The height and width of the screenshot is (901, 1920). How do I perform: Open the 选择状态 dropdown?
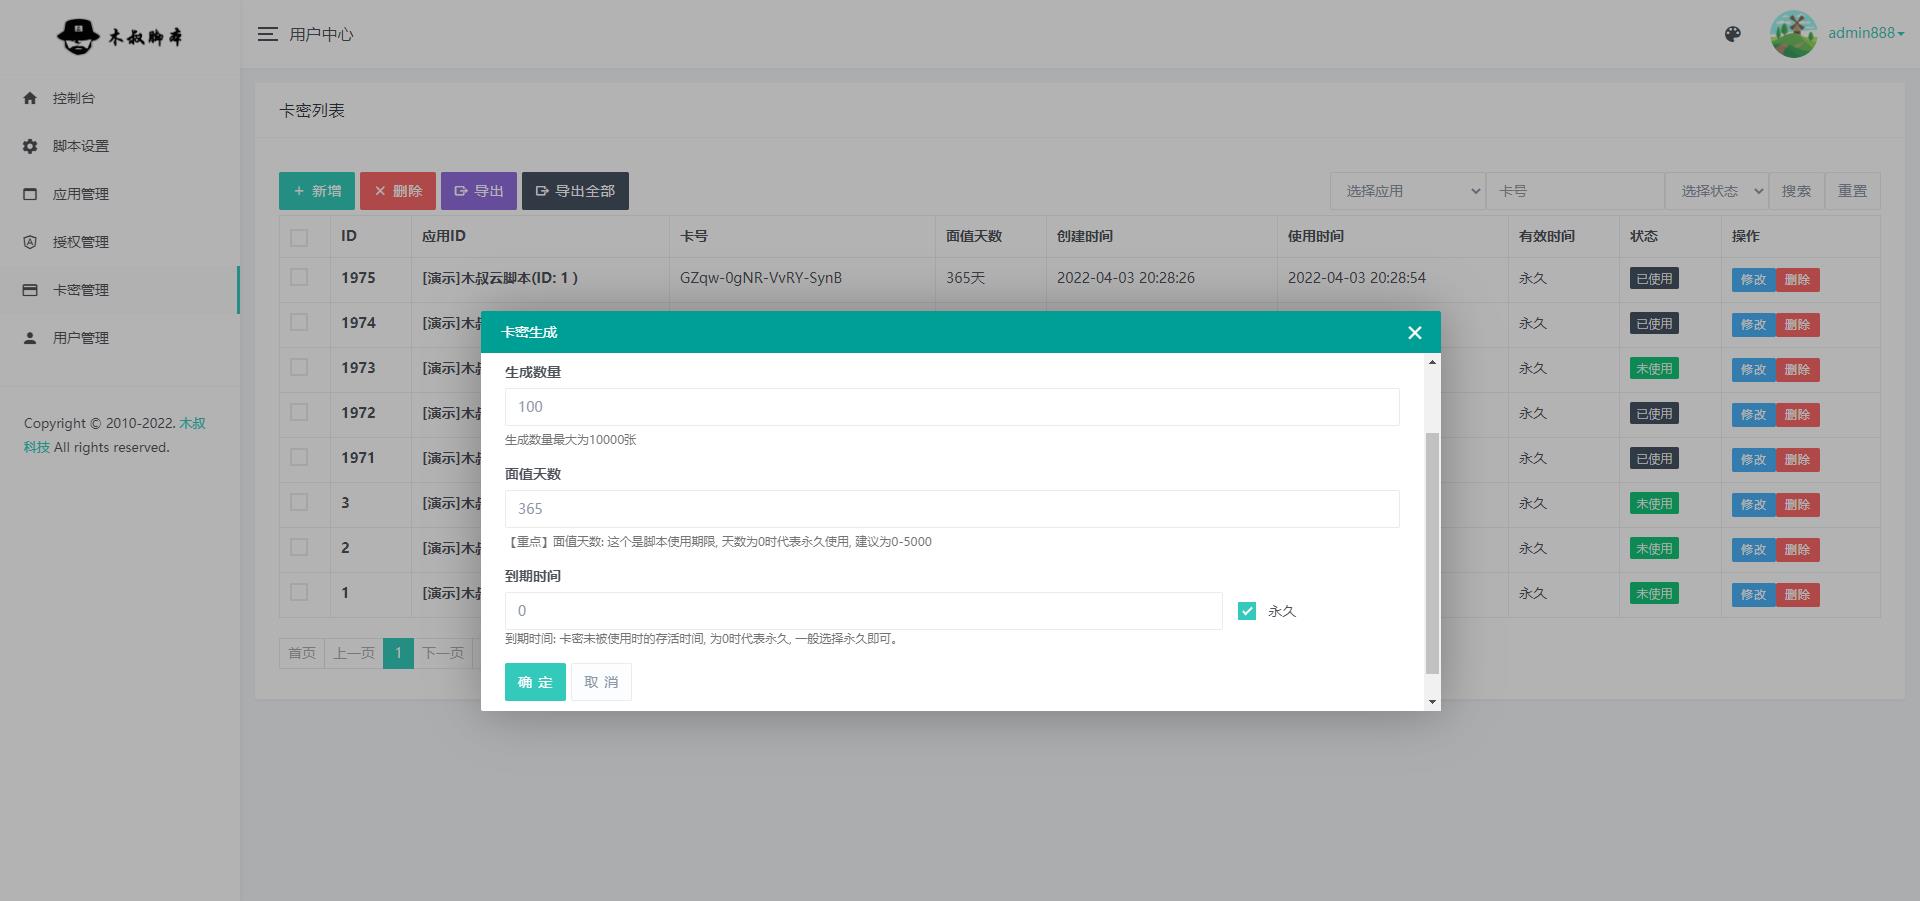pyautogui.click(x=1716, y=191)
